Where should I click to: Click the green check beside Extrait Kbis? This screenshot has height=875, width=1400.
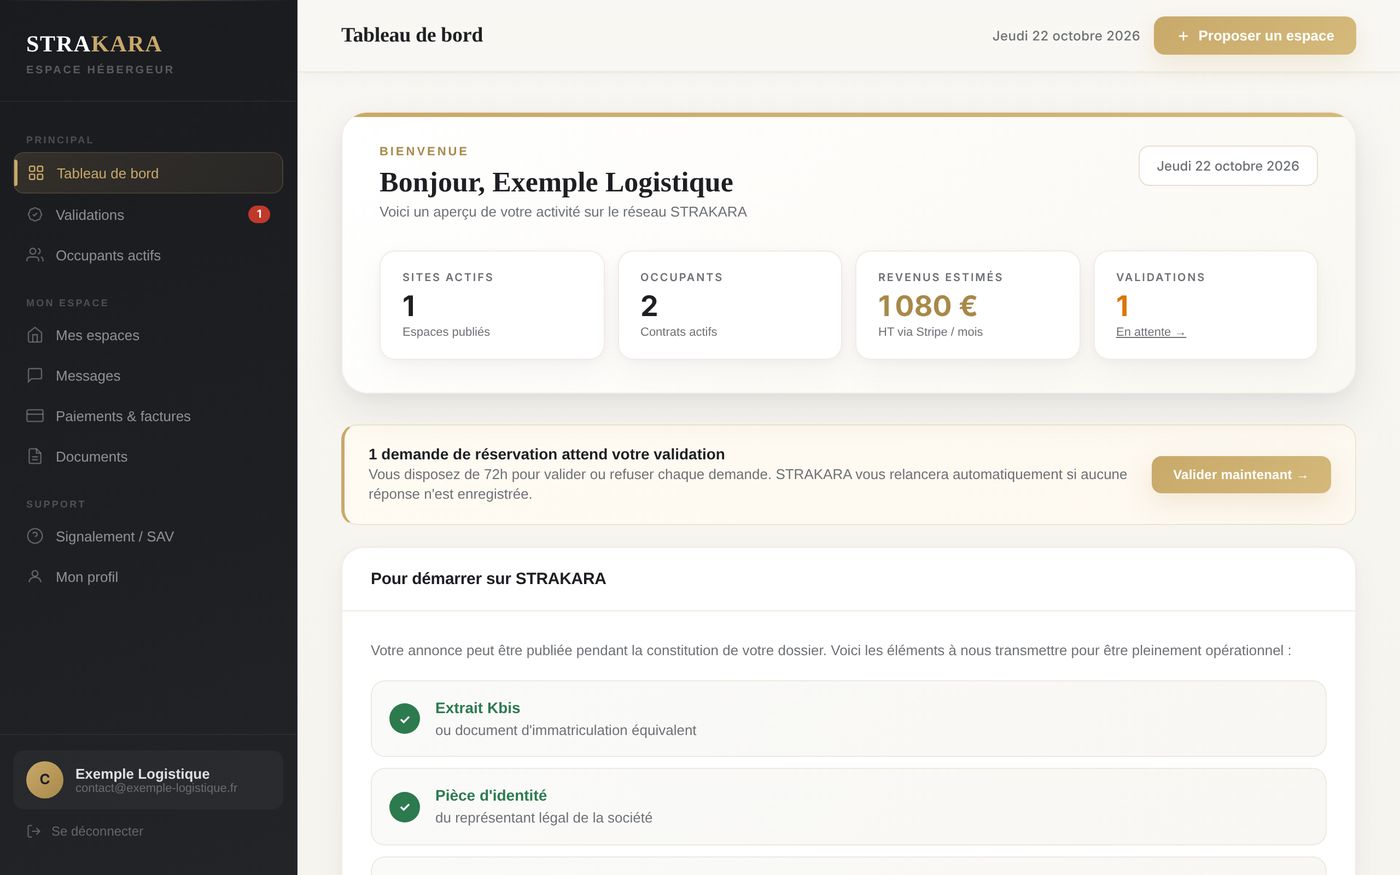(x=404, y=719)
